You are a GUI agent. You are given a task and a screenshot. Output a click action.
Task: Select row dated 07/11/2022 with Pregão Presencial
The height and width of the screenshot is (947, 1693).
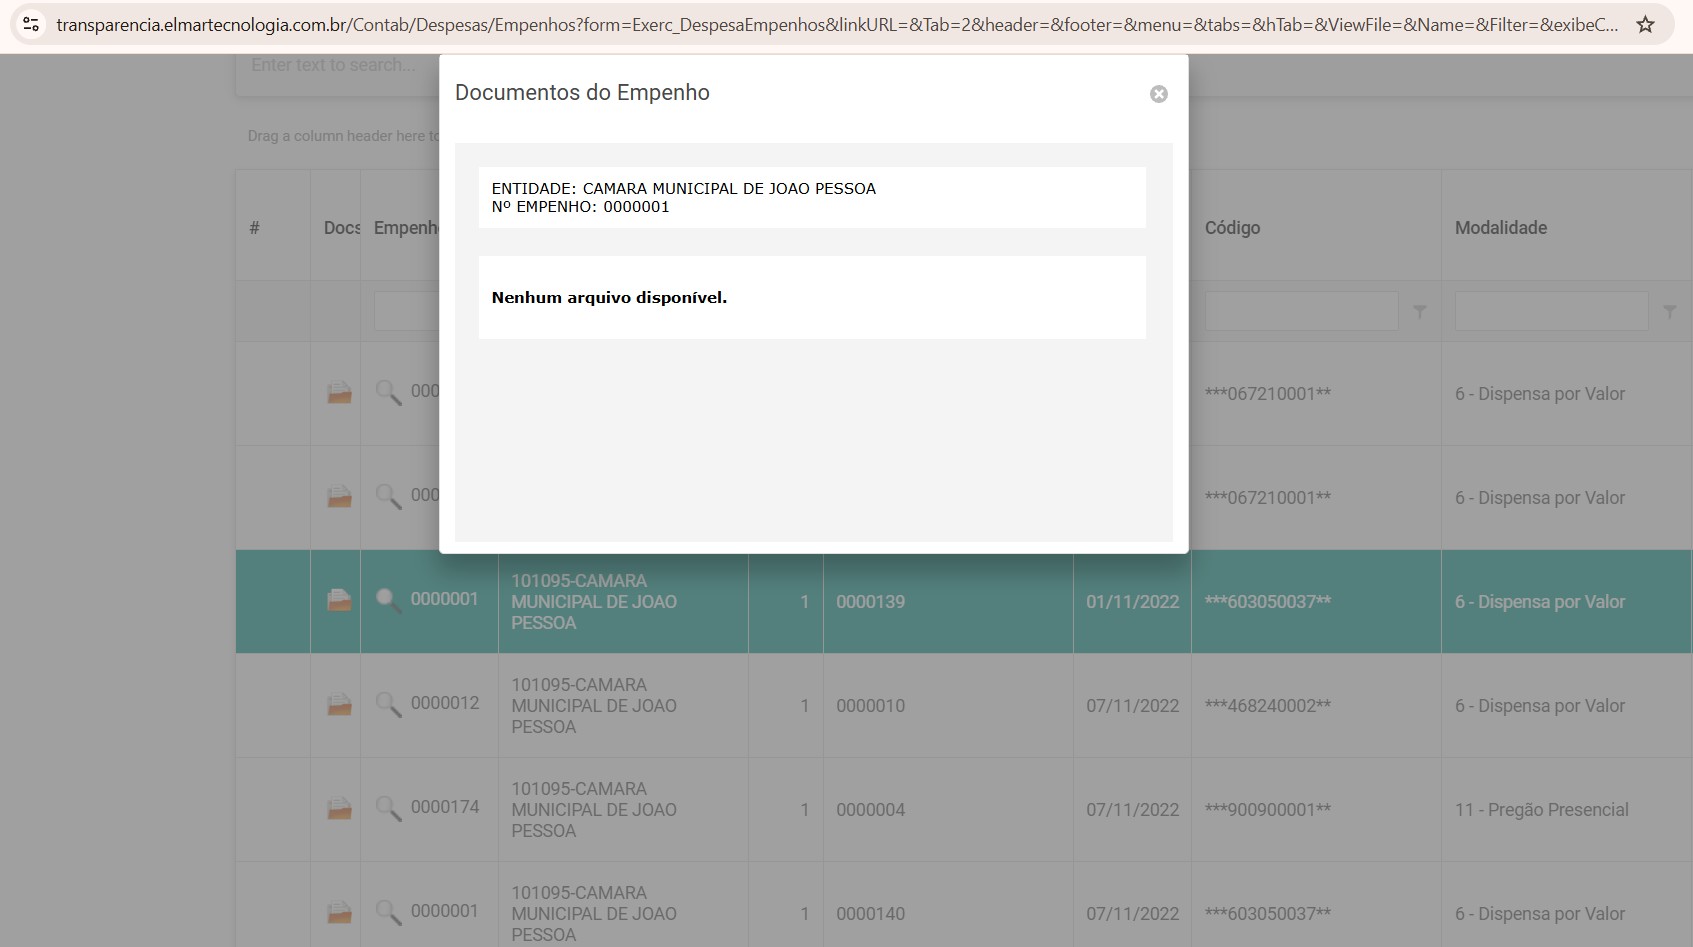(1132, 810)
